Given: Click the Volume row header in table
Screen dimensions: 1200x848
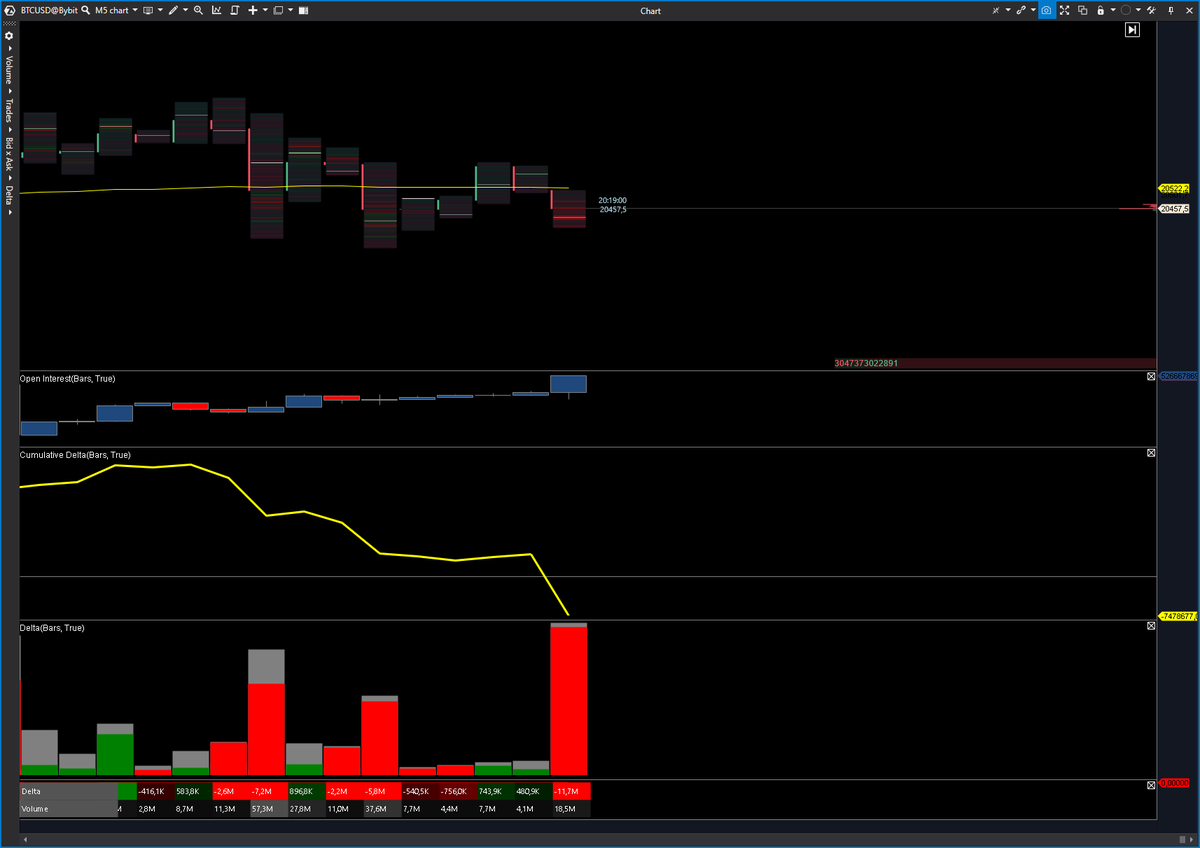Looking at the screenshot, I should 68,808.
